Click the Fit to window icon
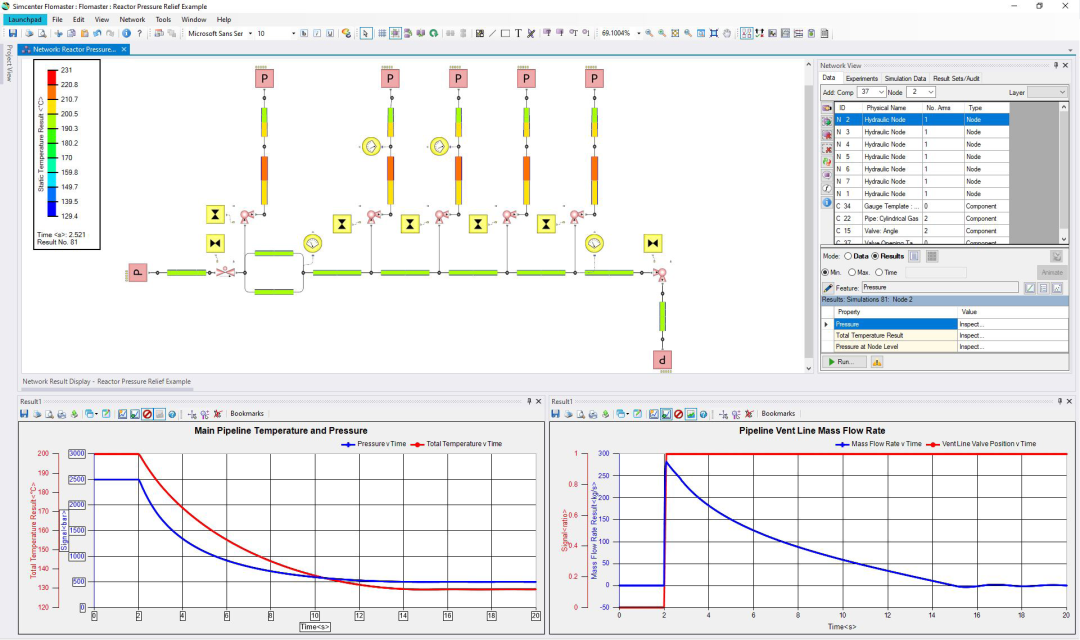The width and height of the screenshot is (1080, 640). [675, 33]
